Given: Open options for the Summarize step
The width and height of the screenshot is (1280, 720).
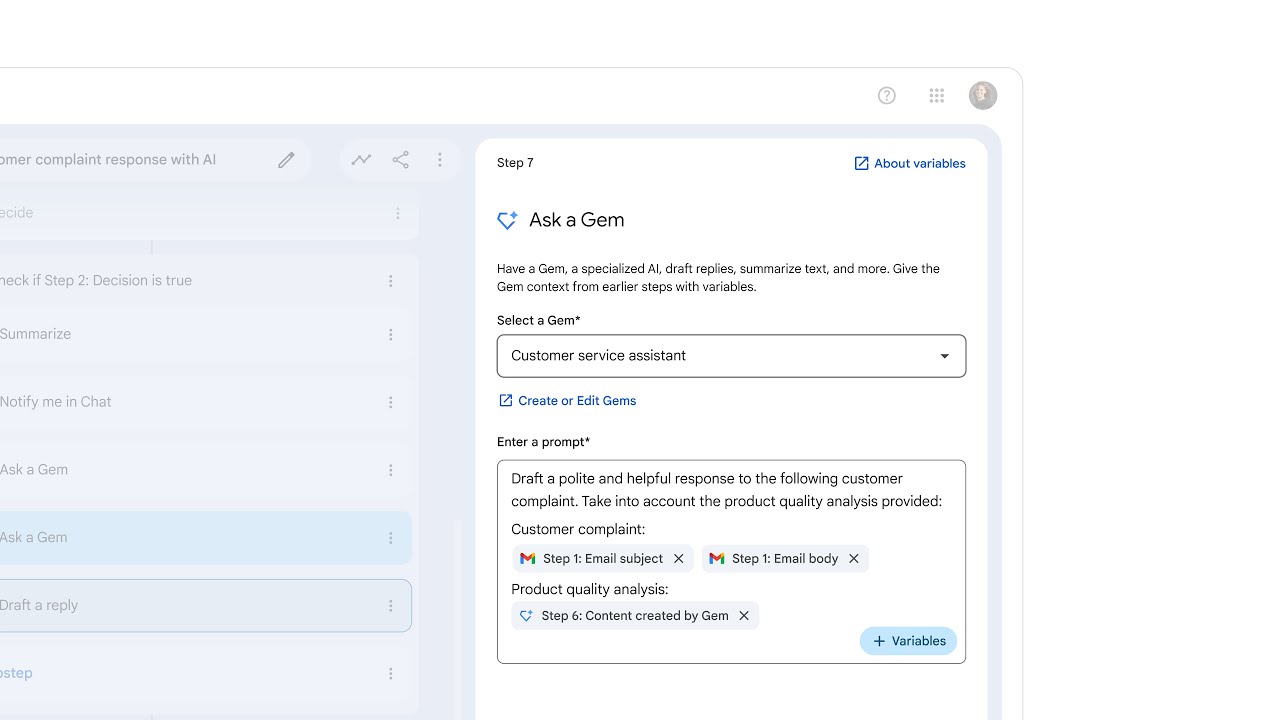Looking at the screenshot, I should pyautogui.click(x=391, y=335).
